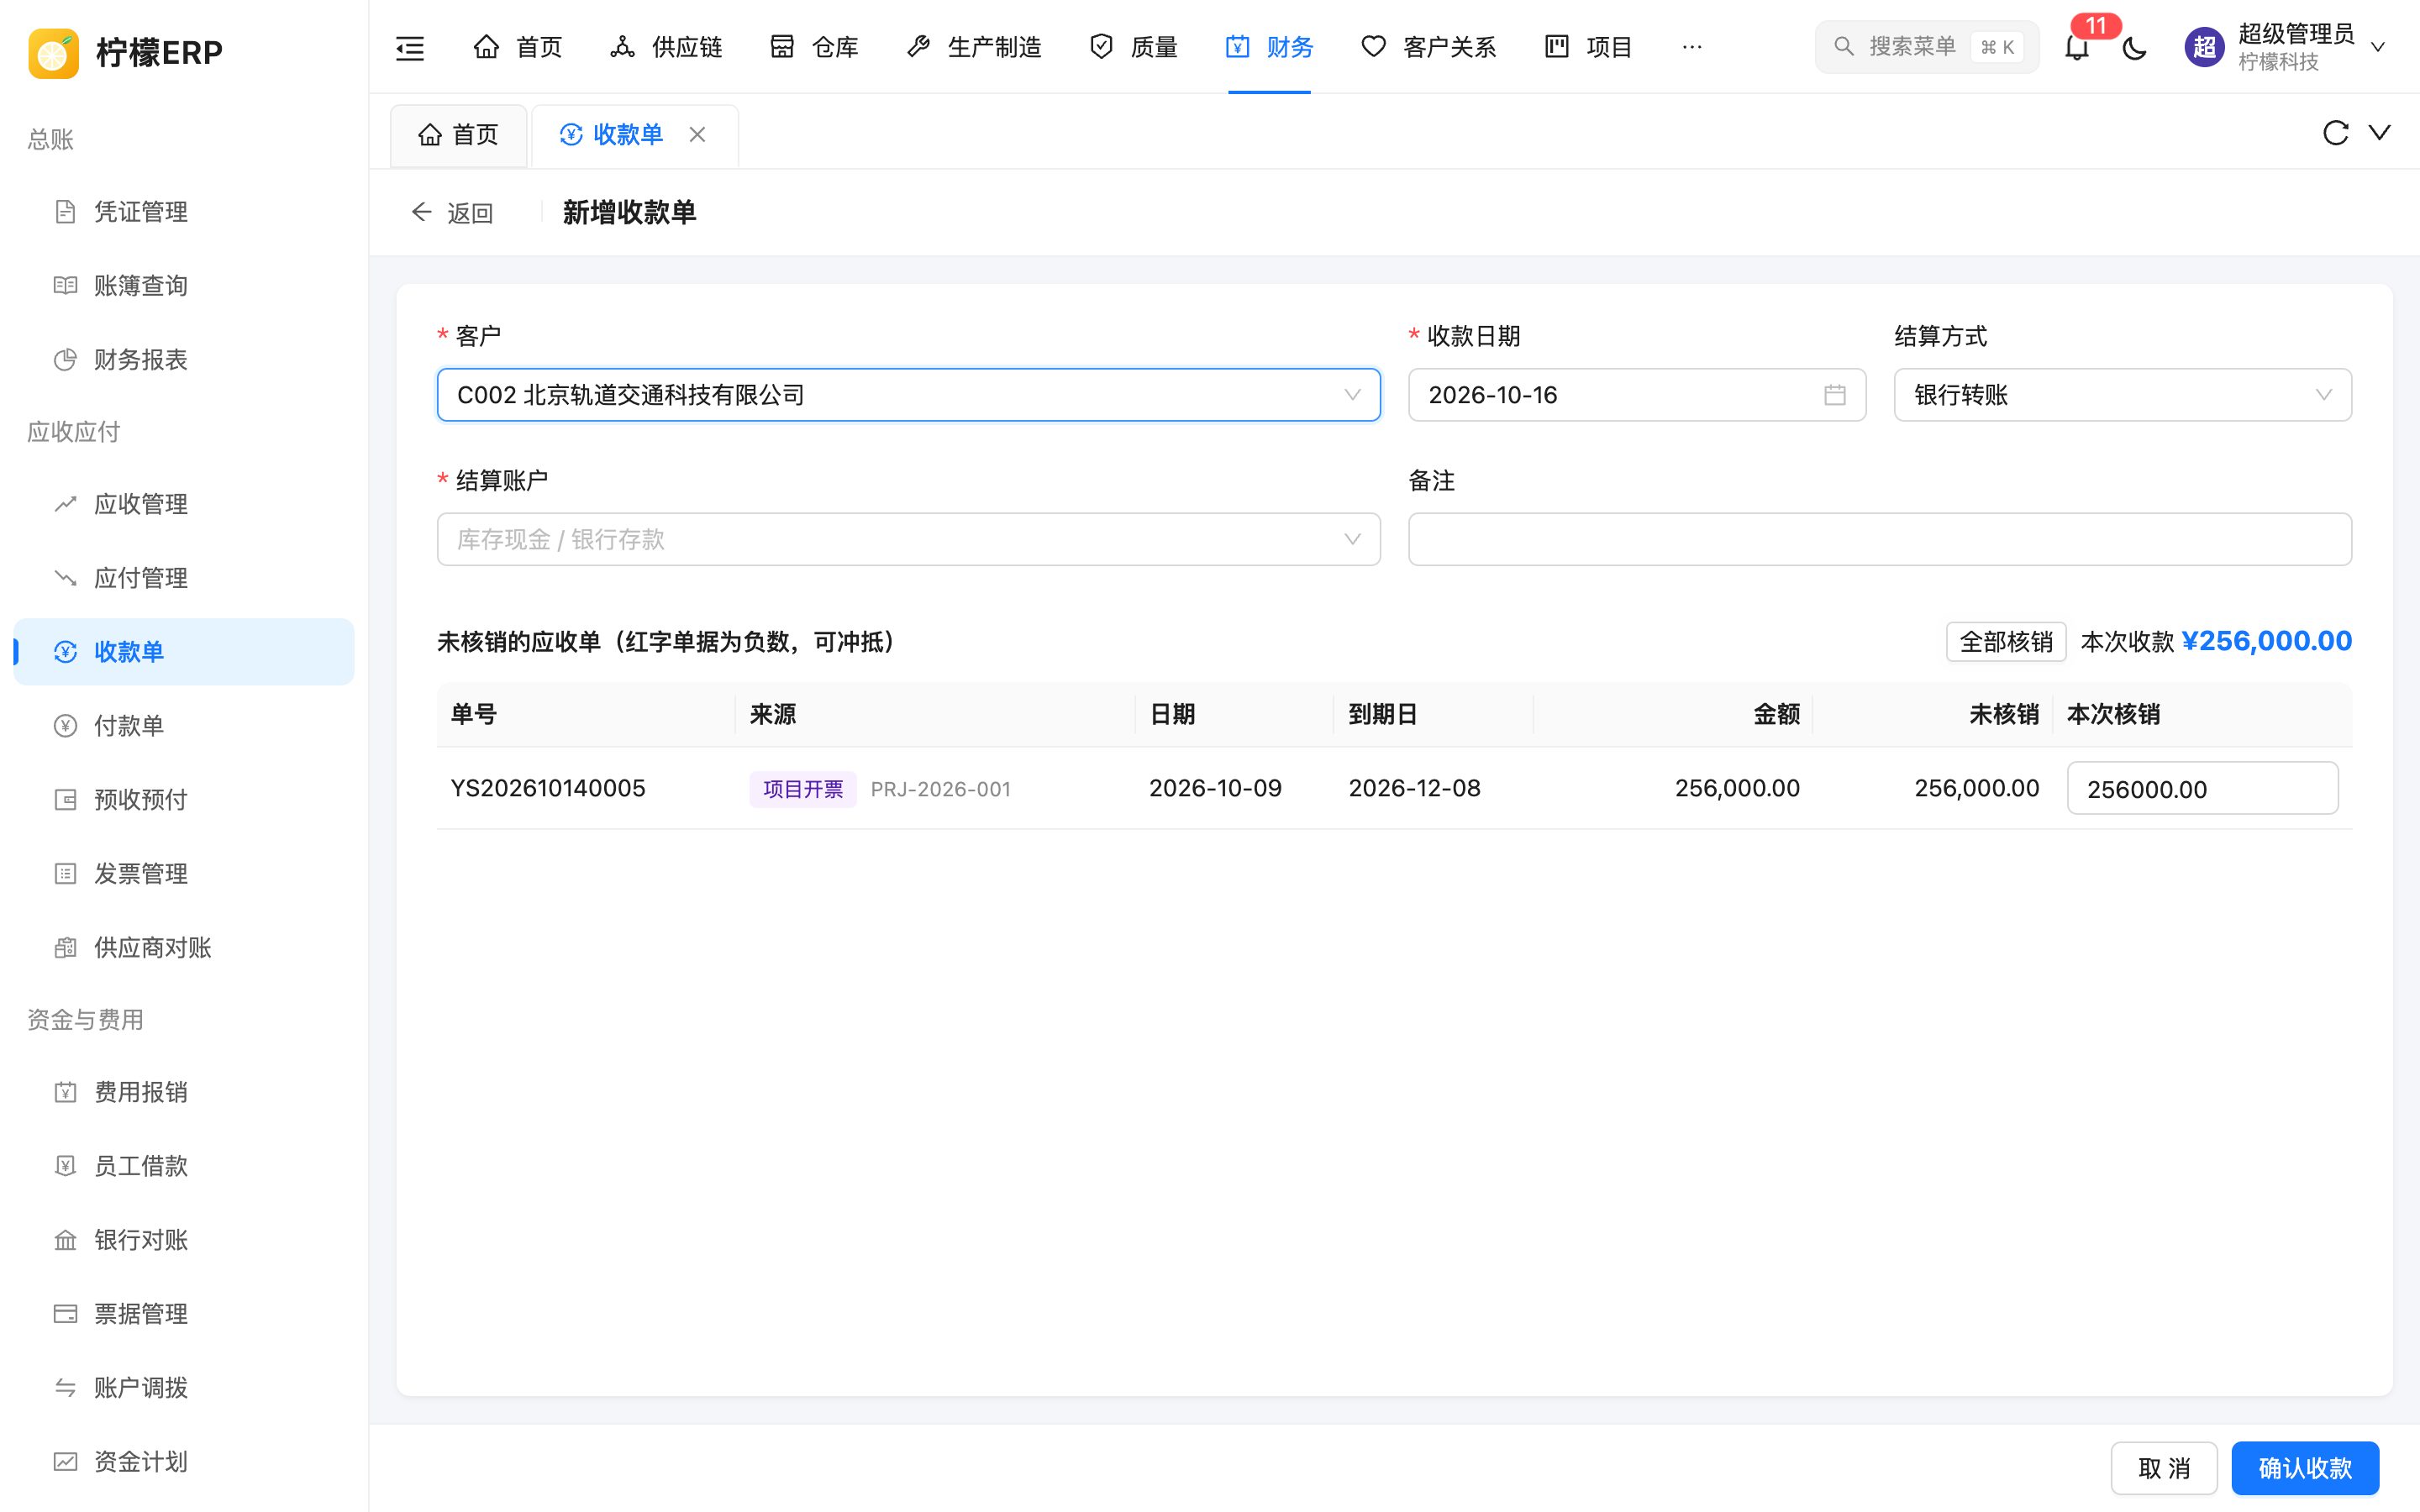Open 账簿查询 in the sidebar
Screen dimensions: 2420x1512
tap(184, 286)
